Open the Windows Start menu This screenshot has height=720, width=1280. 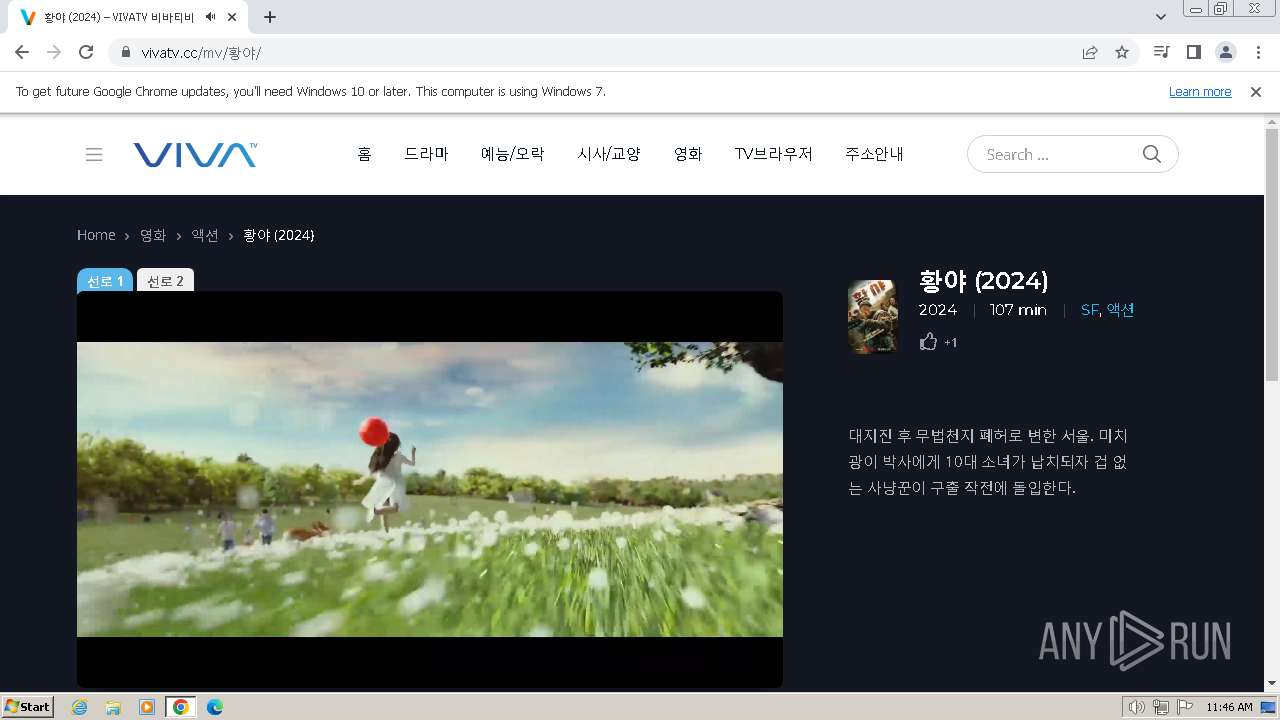[27, 706]
